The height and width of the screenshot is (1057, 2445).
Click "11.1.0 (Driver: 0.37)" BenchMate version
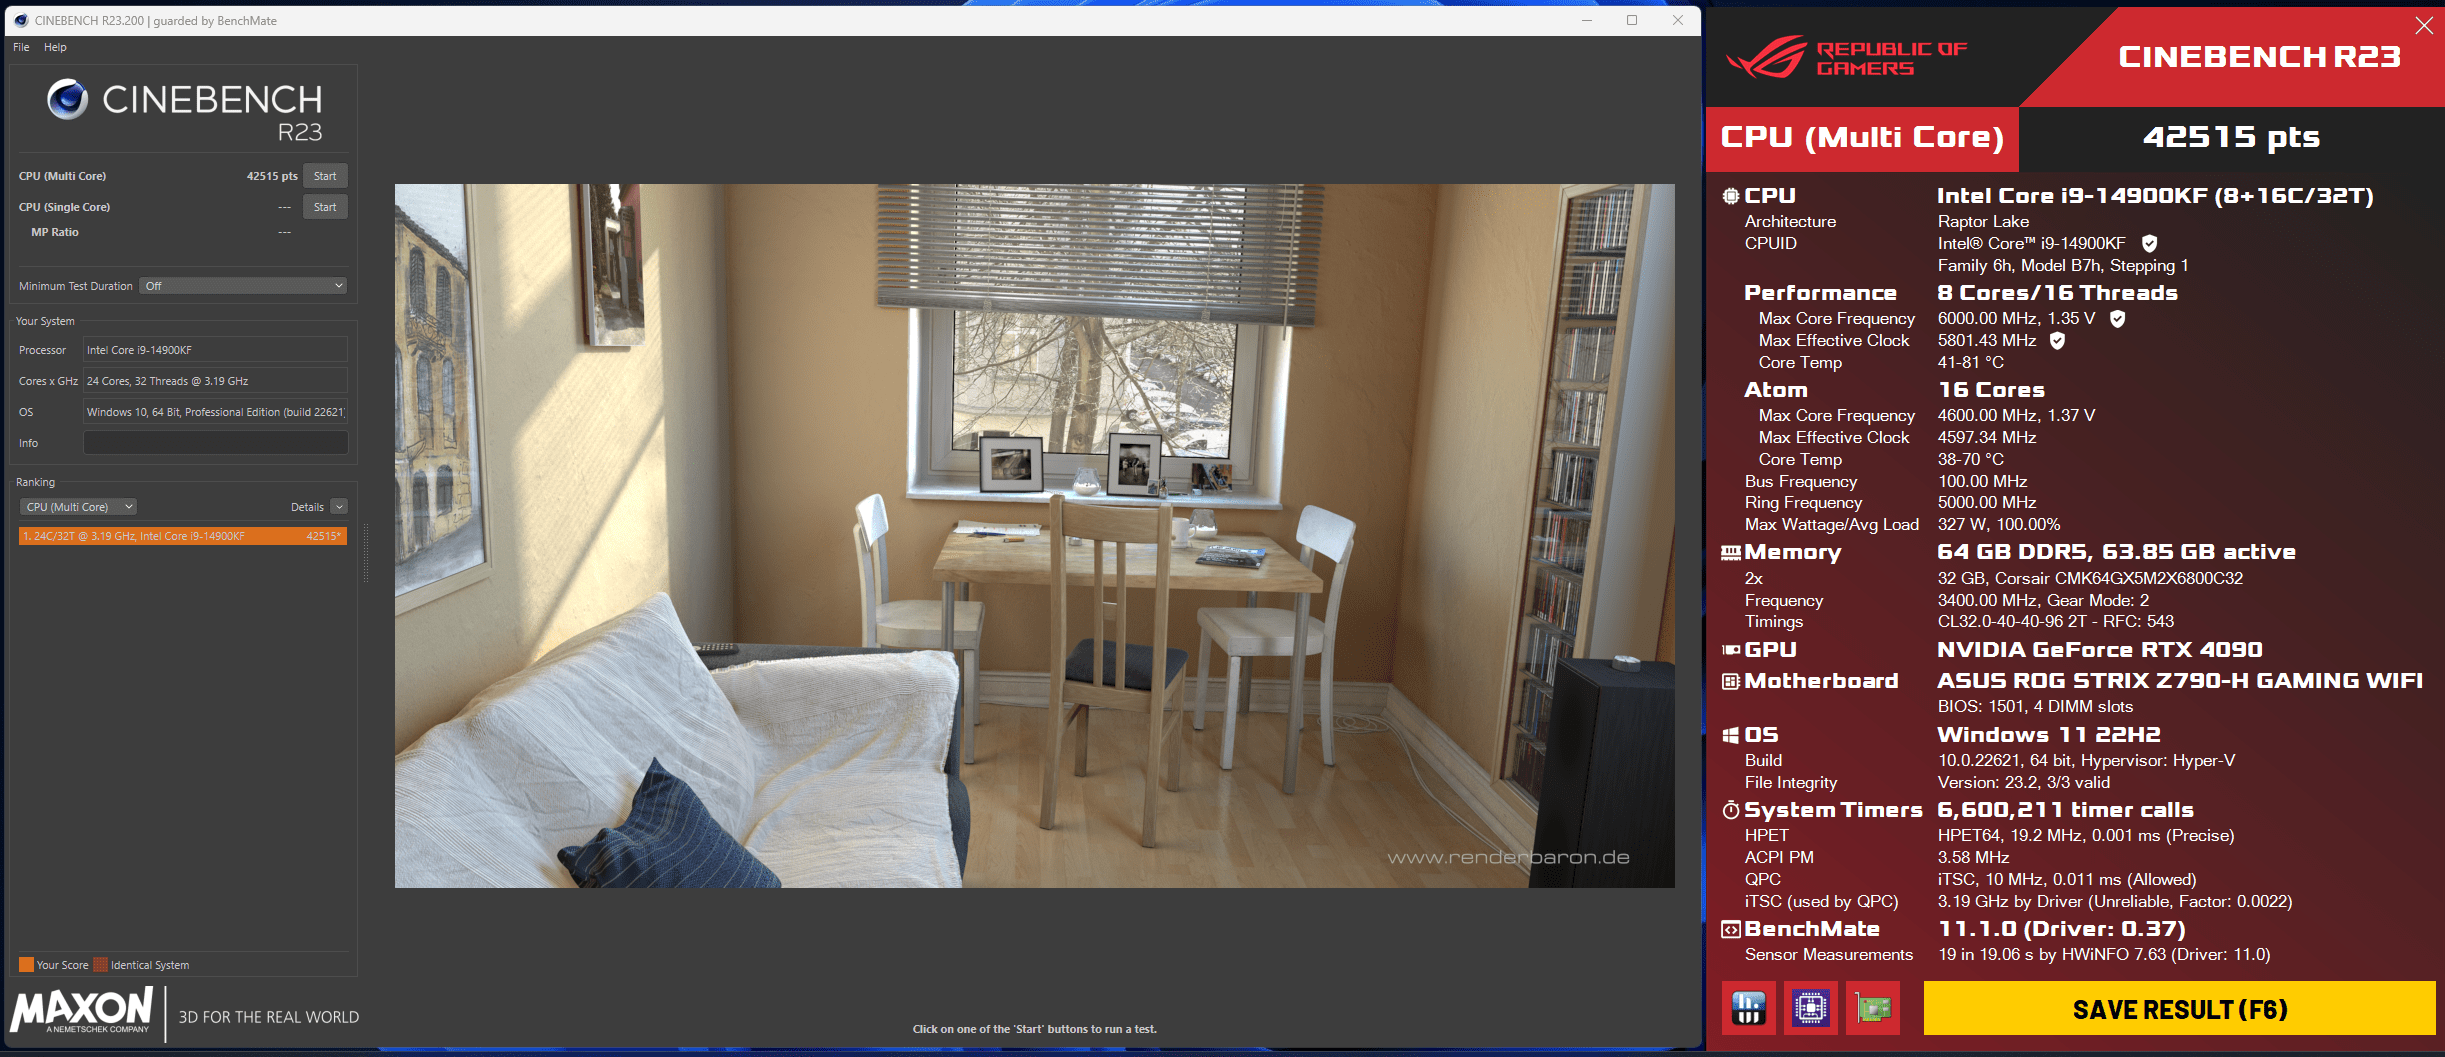[2061, 929]
